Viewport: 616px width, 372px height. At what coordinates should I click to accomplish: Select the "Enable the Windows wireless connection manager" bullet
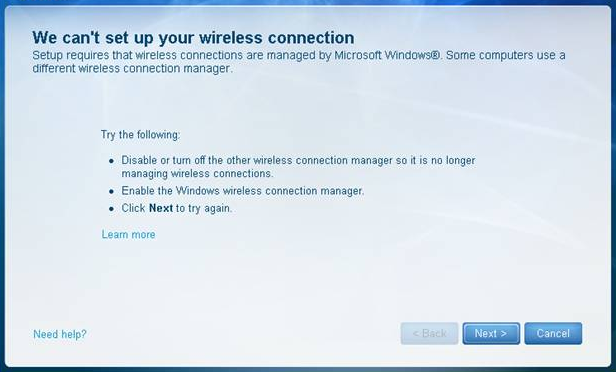tap(243, 191)
